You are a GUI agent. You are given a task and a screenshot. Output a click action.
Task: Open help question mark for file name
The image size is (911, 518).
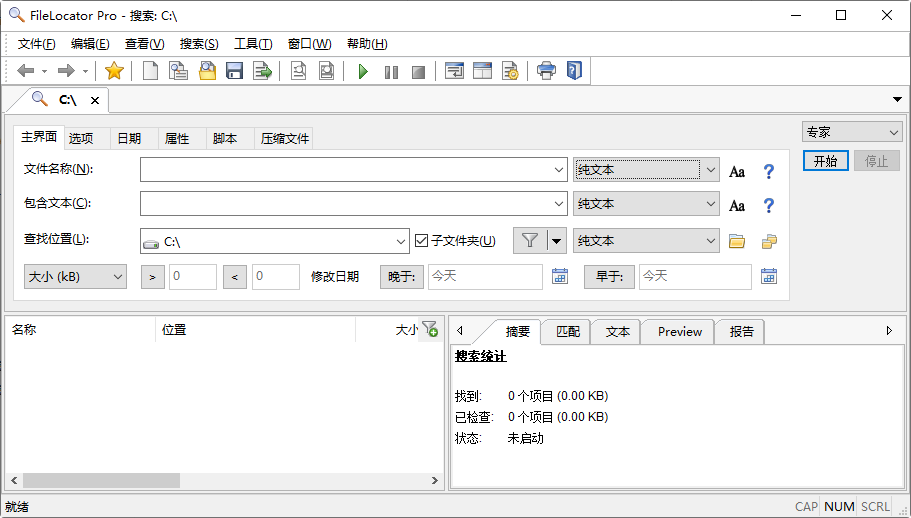point(768,171)
